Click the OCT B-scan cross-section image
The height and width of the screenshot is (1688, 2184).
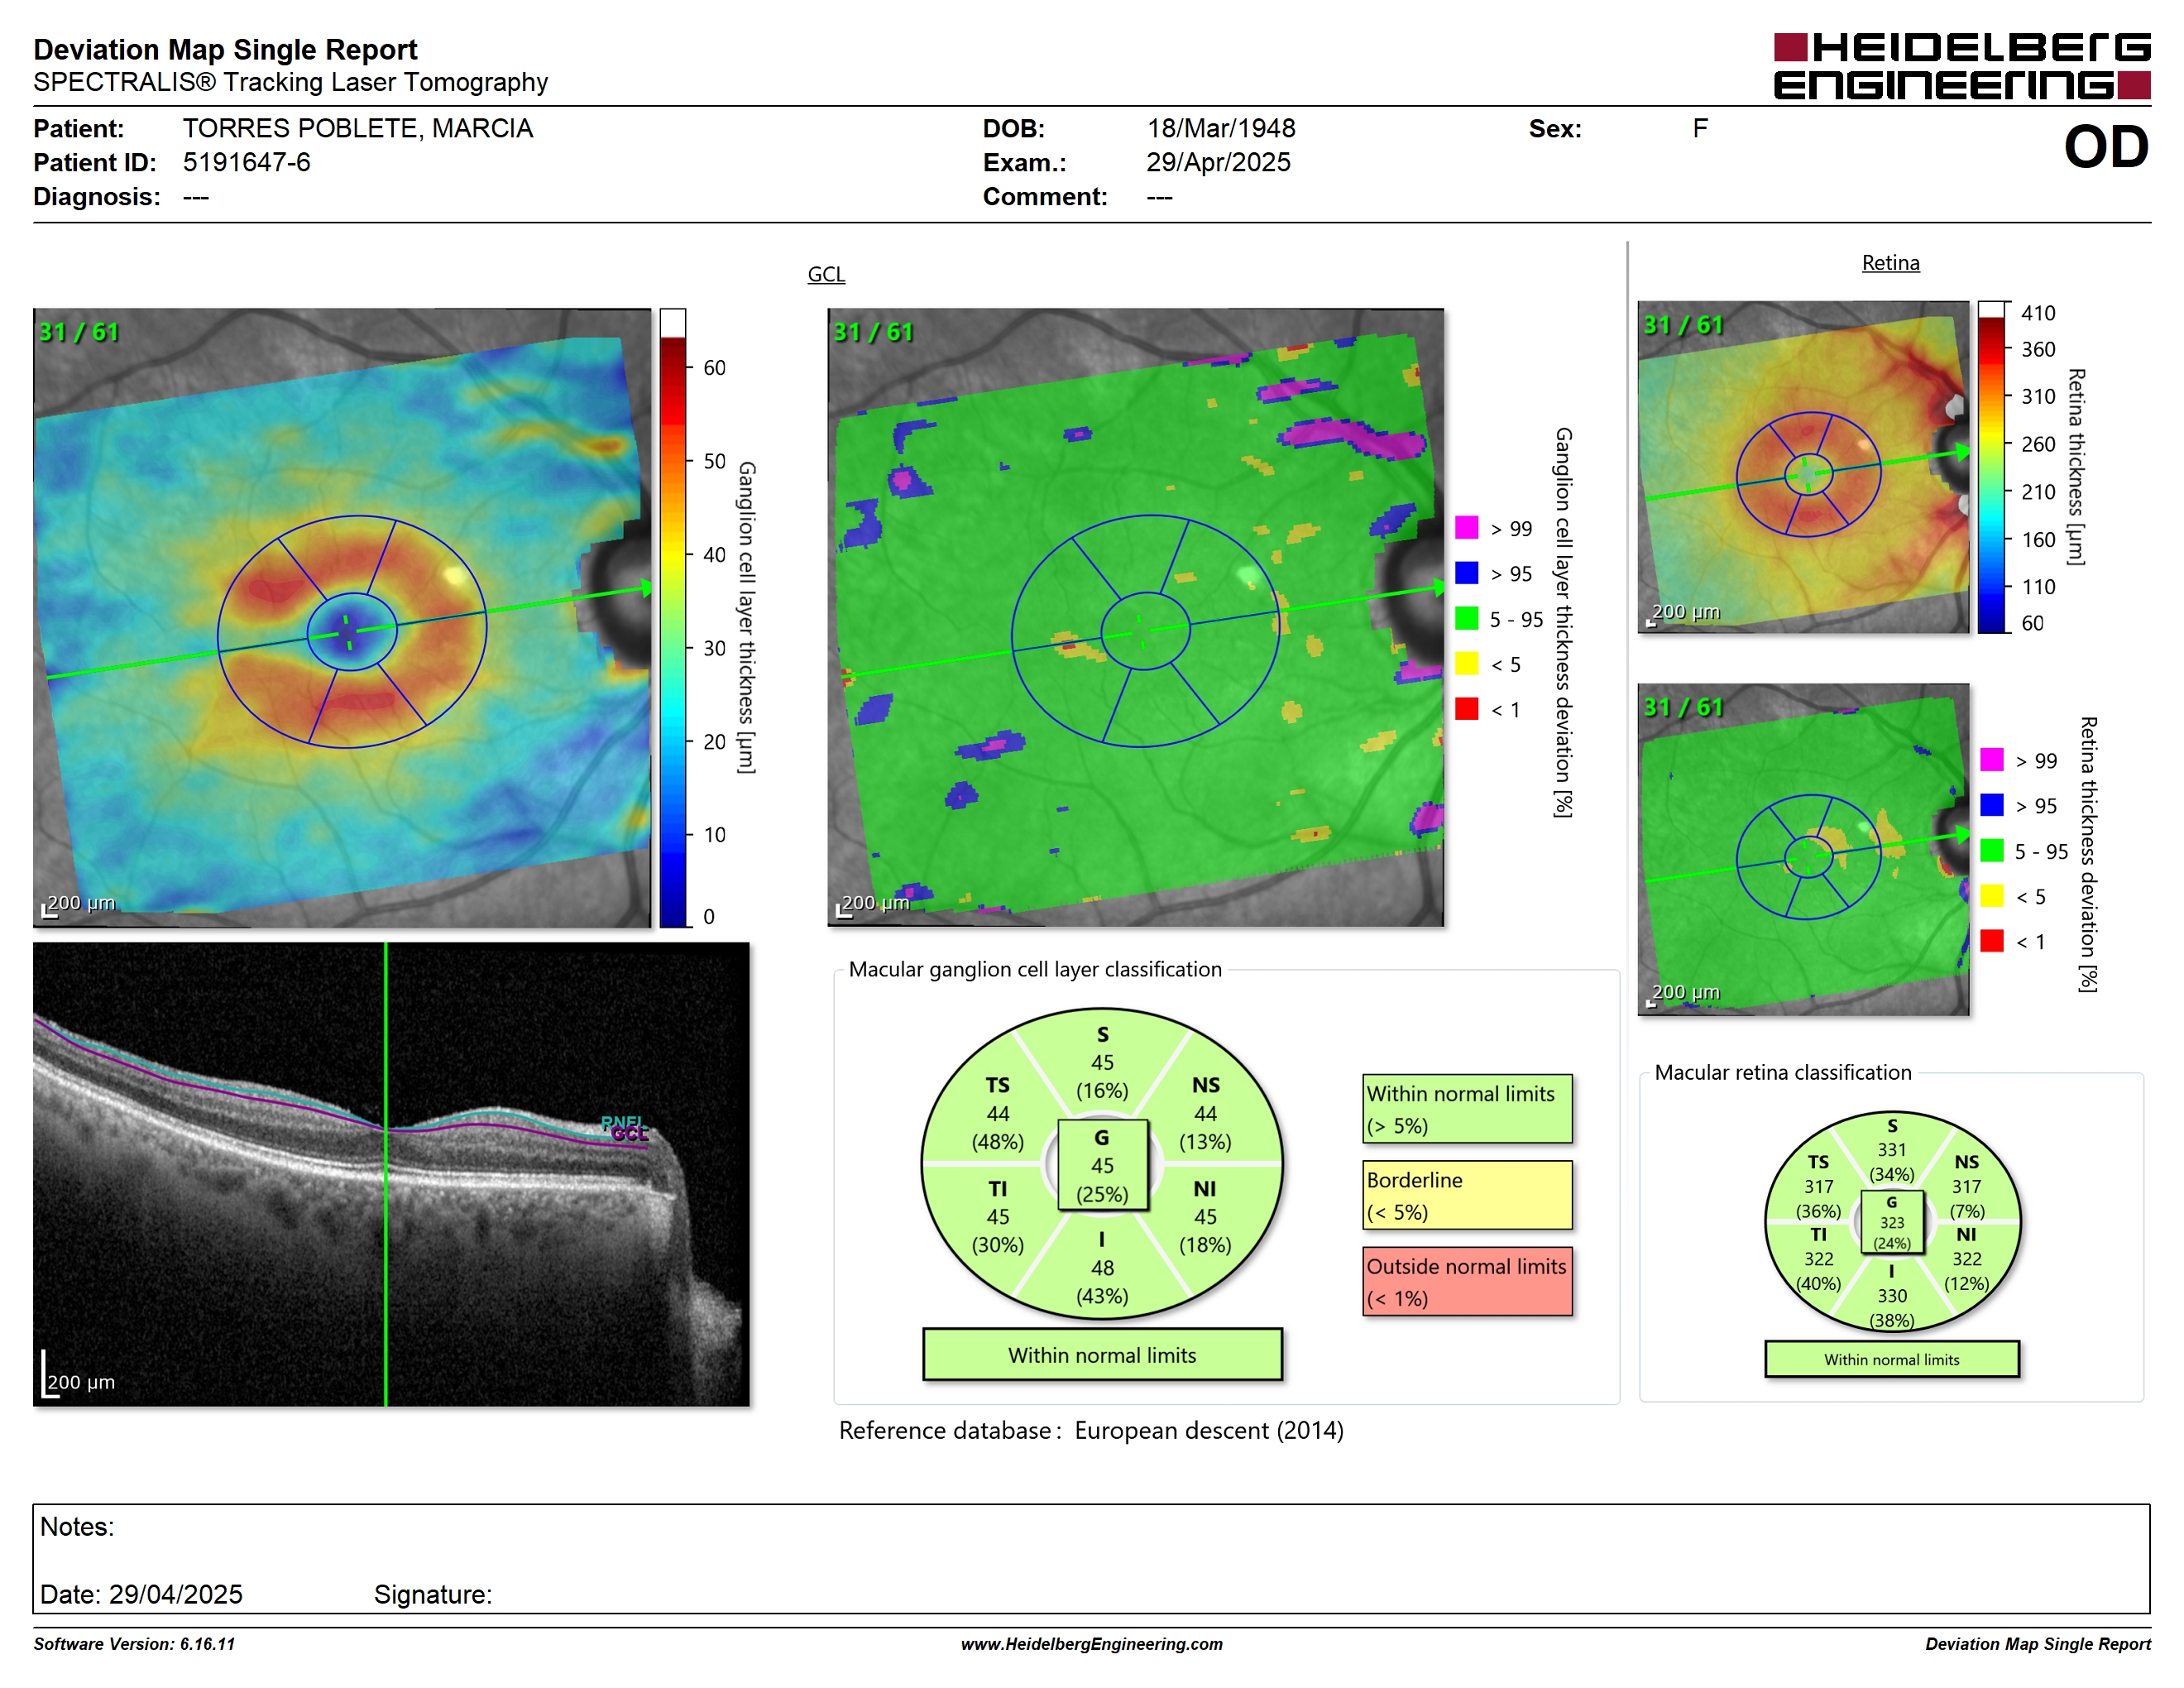click(391, 1174)
